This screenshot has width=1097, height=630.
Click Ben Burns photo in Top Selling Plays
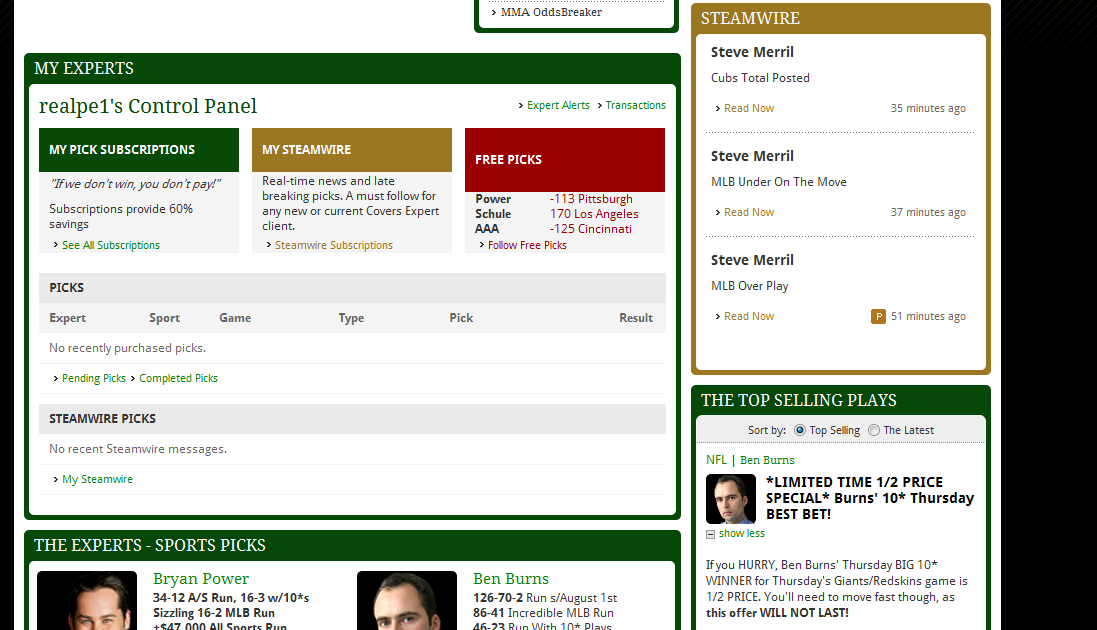pyautogui.click(x=731, y=499)
